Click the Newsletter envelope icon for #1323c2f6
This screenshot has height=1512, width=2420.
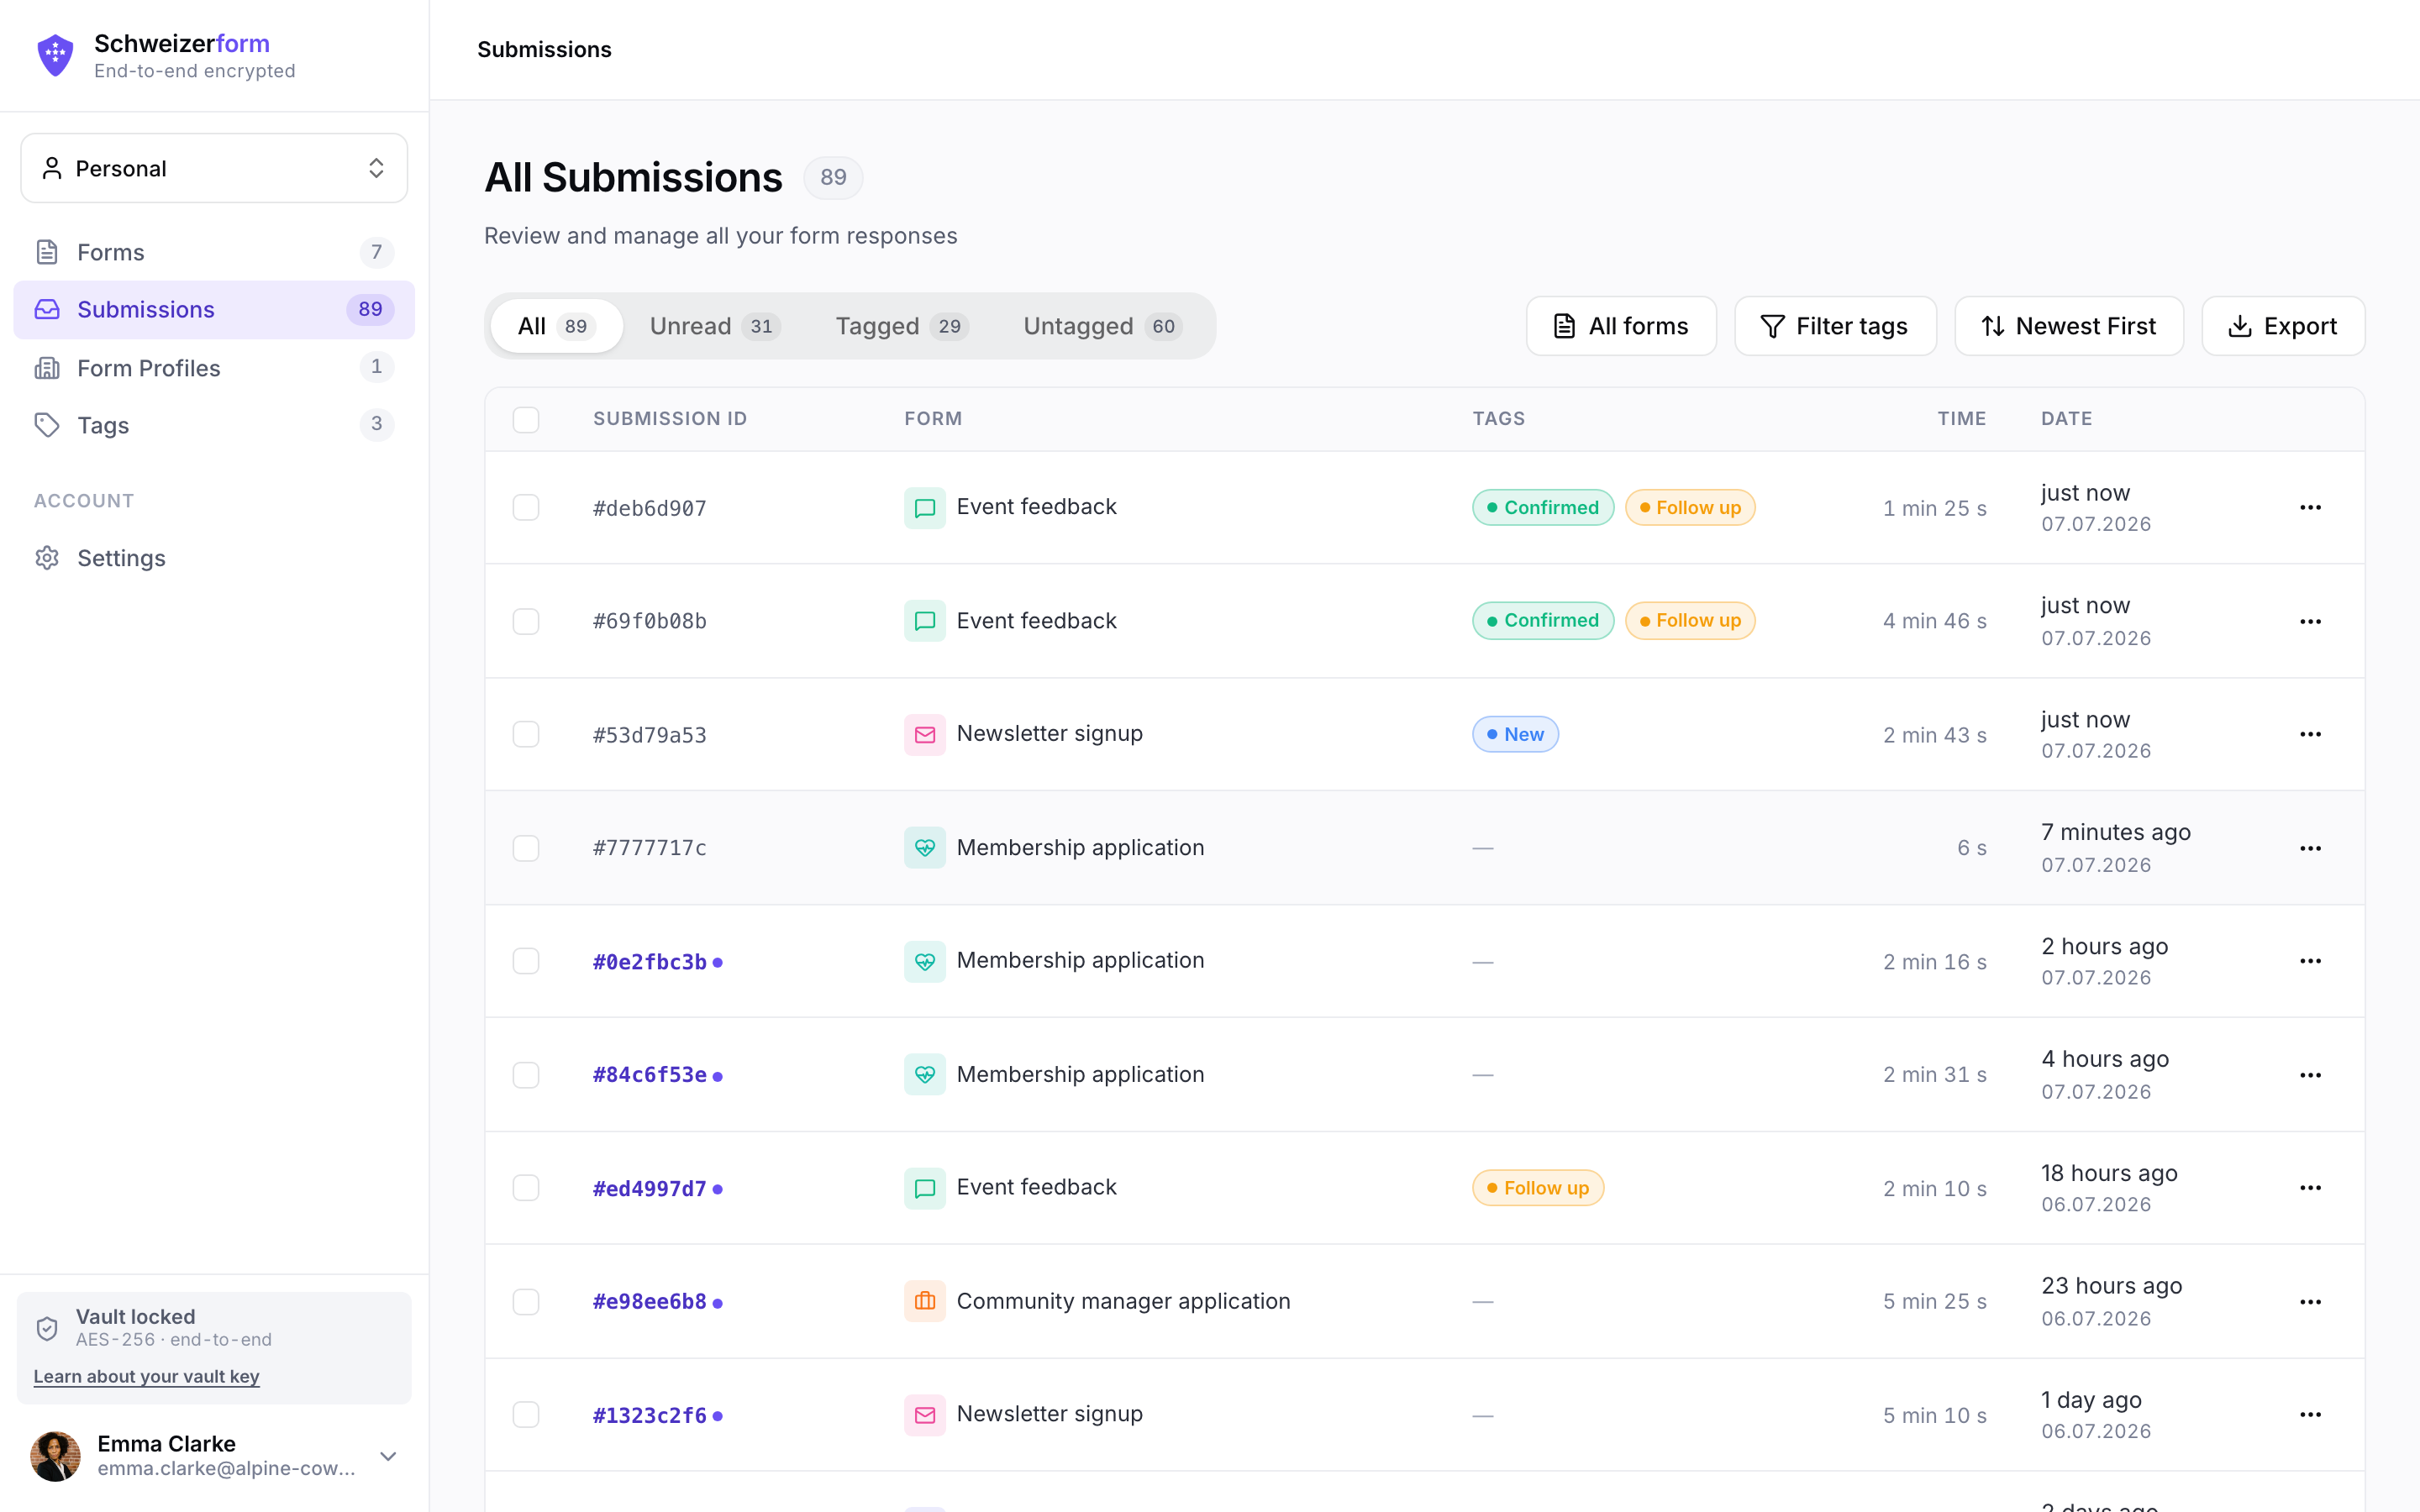tap(925, 1415)
